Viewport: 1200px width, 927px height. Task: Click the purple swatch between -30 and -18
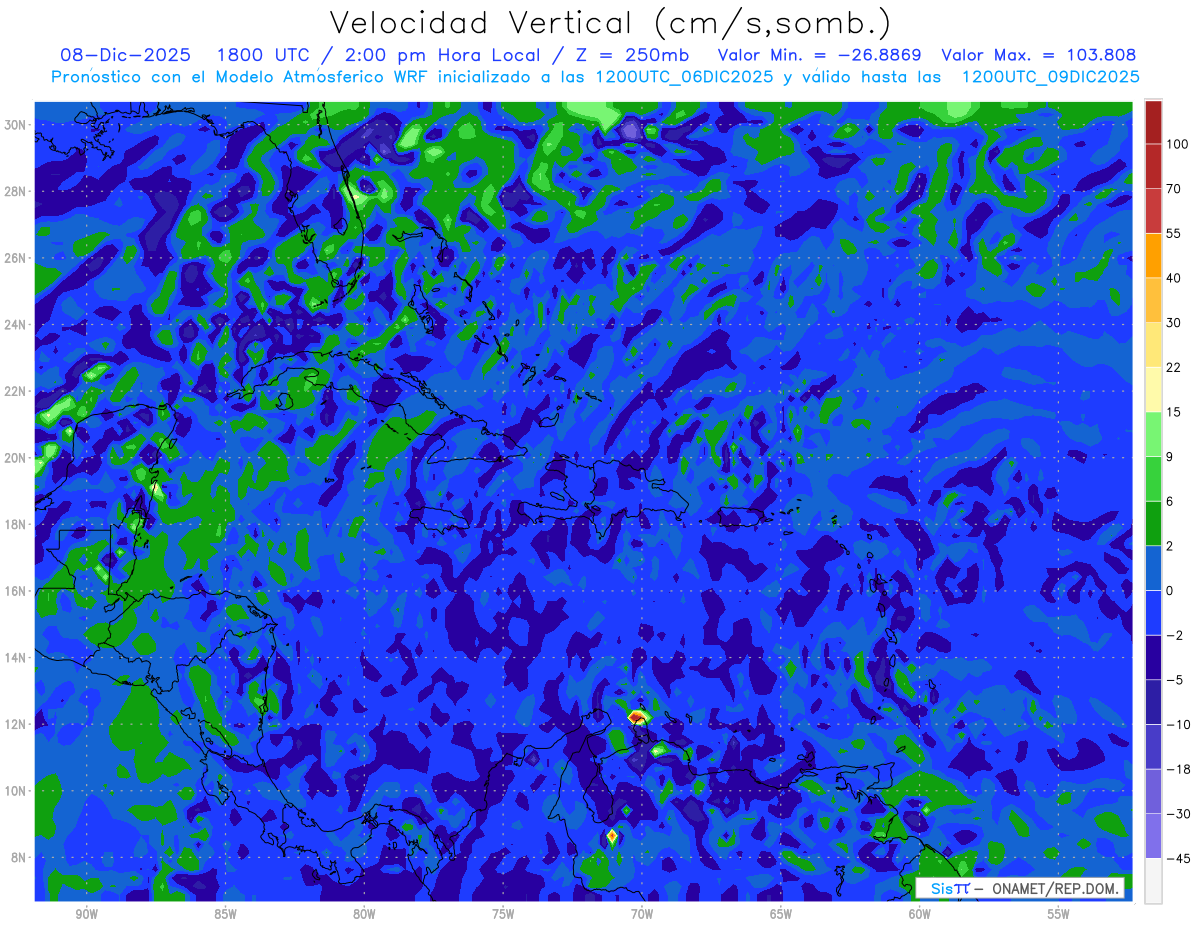point(1153,791)
